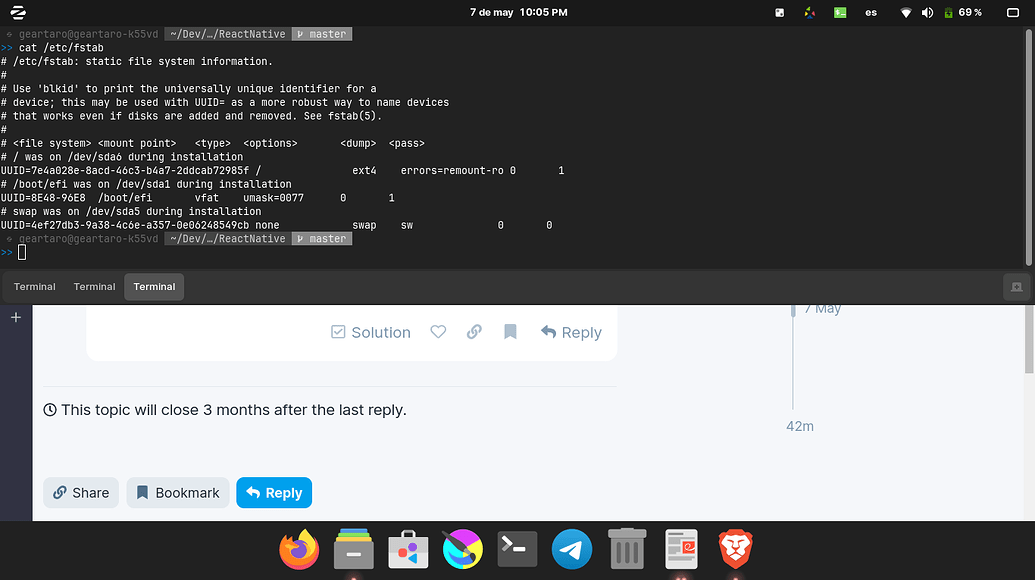Open the document viewer dock icon
The height and width of the screenshot is (580, 1035).
(681, 549)
